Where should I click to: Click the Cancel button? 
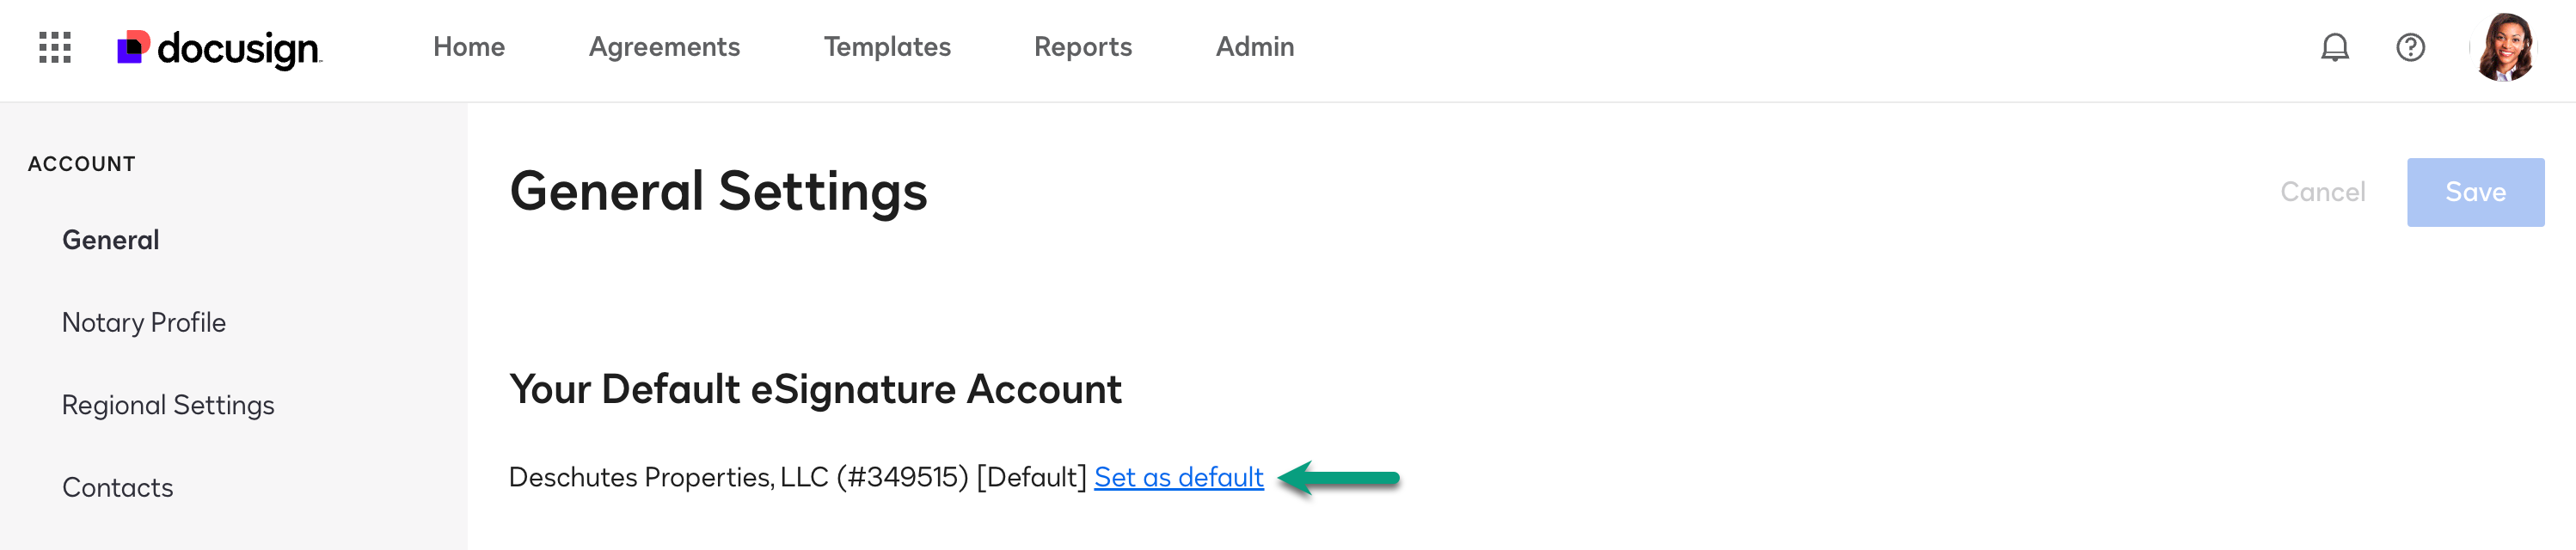coord(2322,192)
